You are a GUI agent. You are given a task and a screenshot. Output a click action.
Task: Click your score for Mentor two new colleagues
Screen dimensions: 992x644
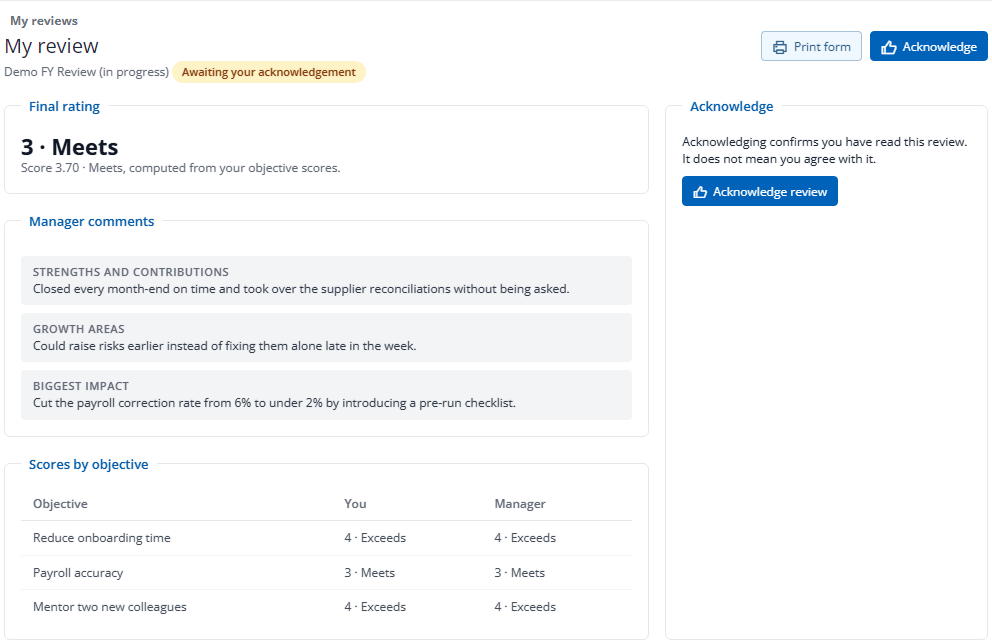[375, 607]
